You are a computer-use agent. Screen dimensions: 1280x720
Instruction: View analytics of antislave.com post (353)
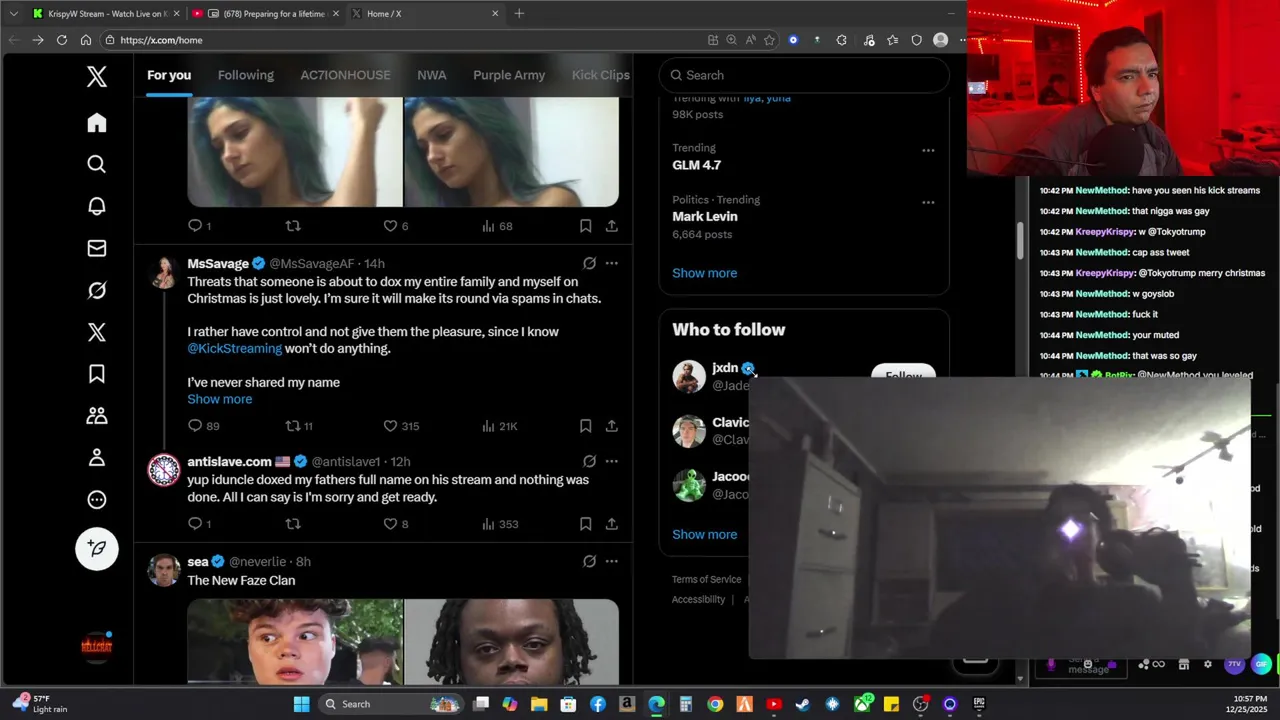coord(499,524)
